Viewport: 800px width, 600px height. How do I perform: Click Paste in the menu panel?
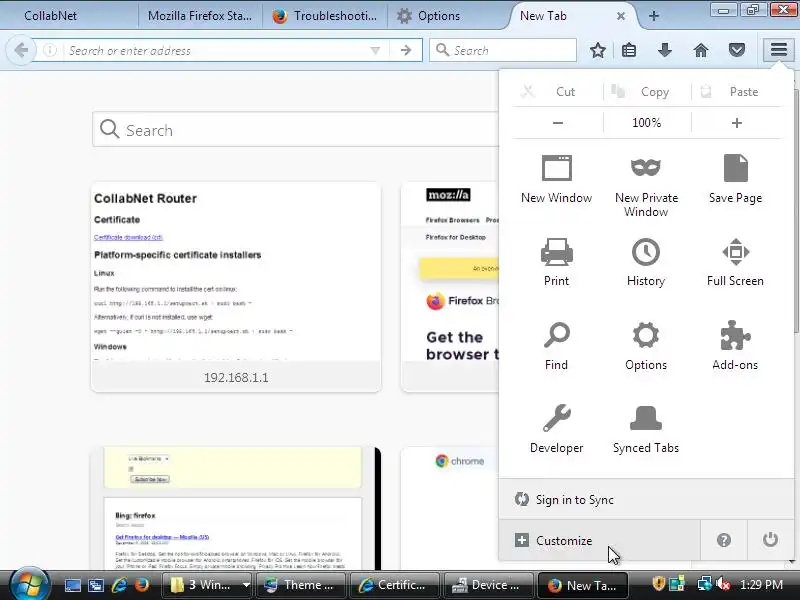pos(736,91)
